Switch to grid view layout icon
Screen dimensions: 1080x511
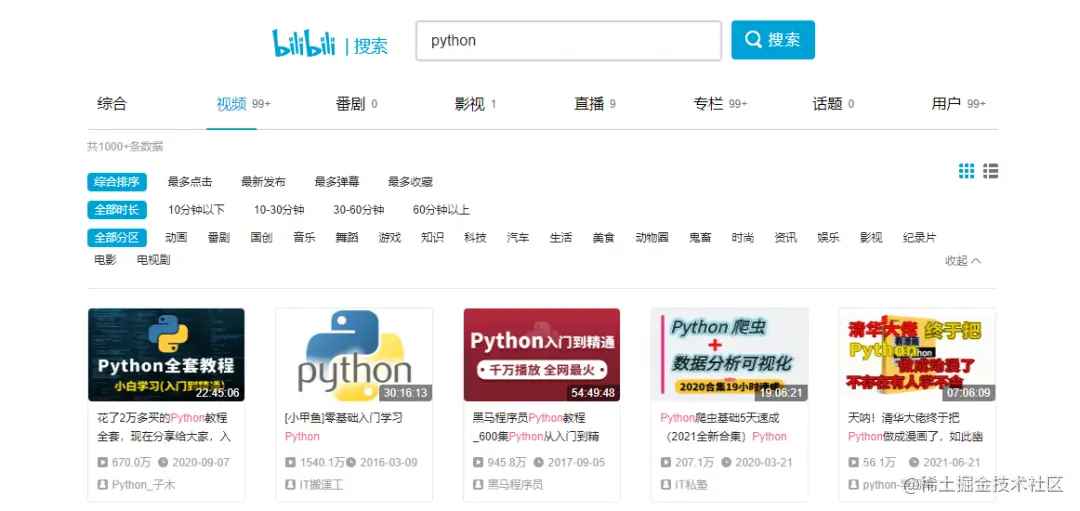pyautogui.click(x=966, y=171)
